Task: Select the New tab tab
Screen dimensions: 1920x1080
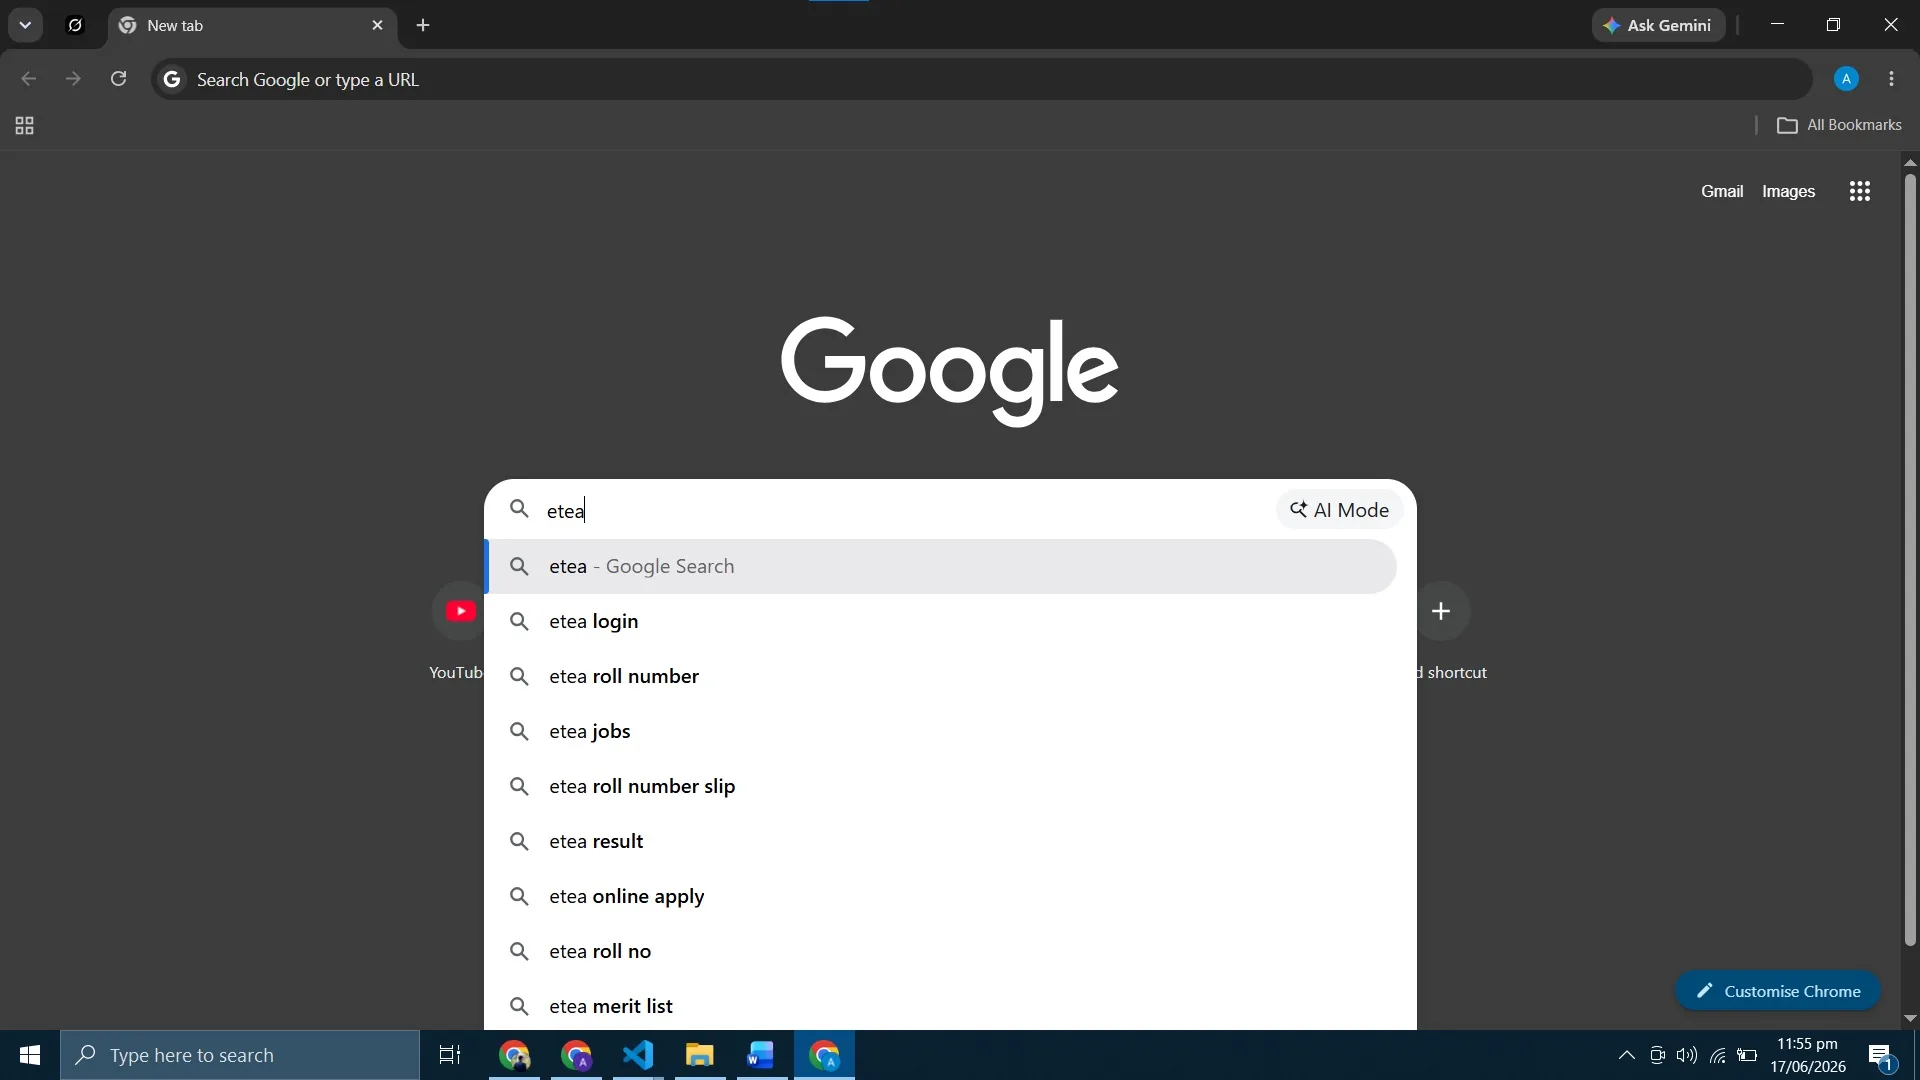Action: point(250,25)
